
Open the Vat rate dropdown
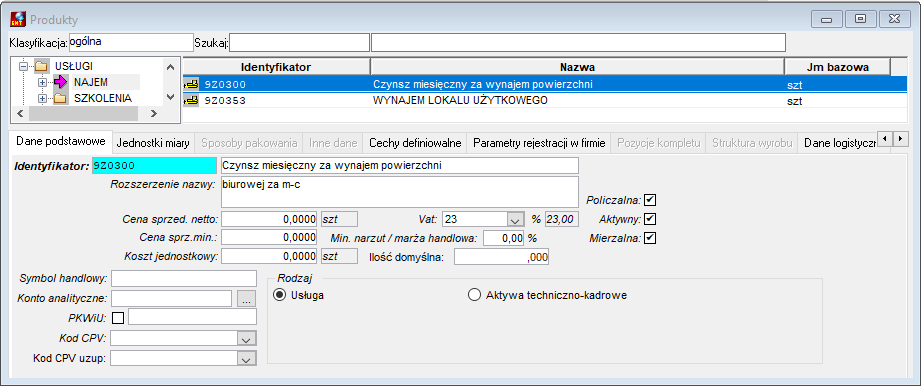click(x=515, y=220)
